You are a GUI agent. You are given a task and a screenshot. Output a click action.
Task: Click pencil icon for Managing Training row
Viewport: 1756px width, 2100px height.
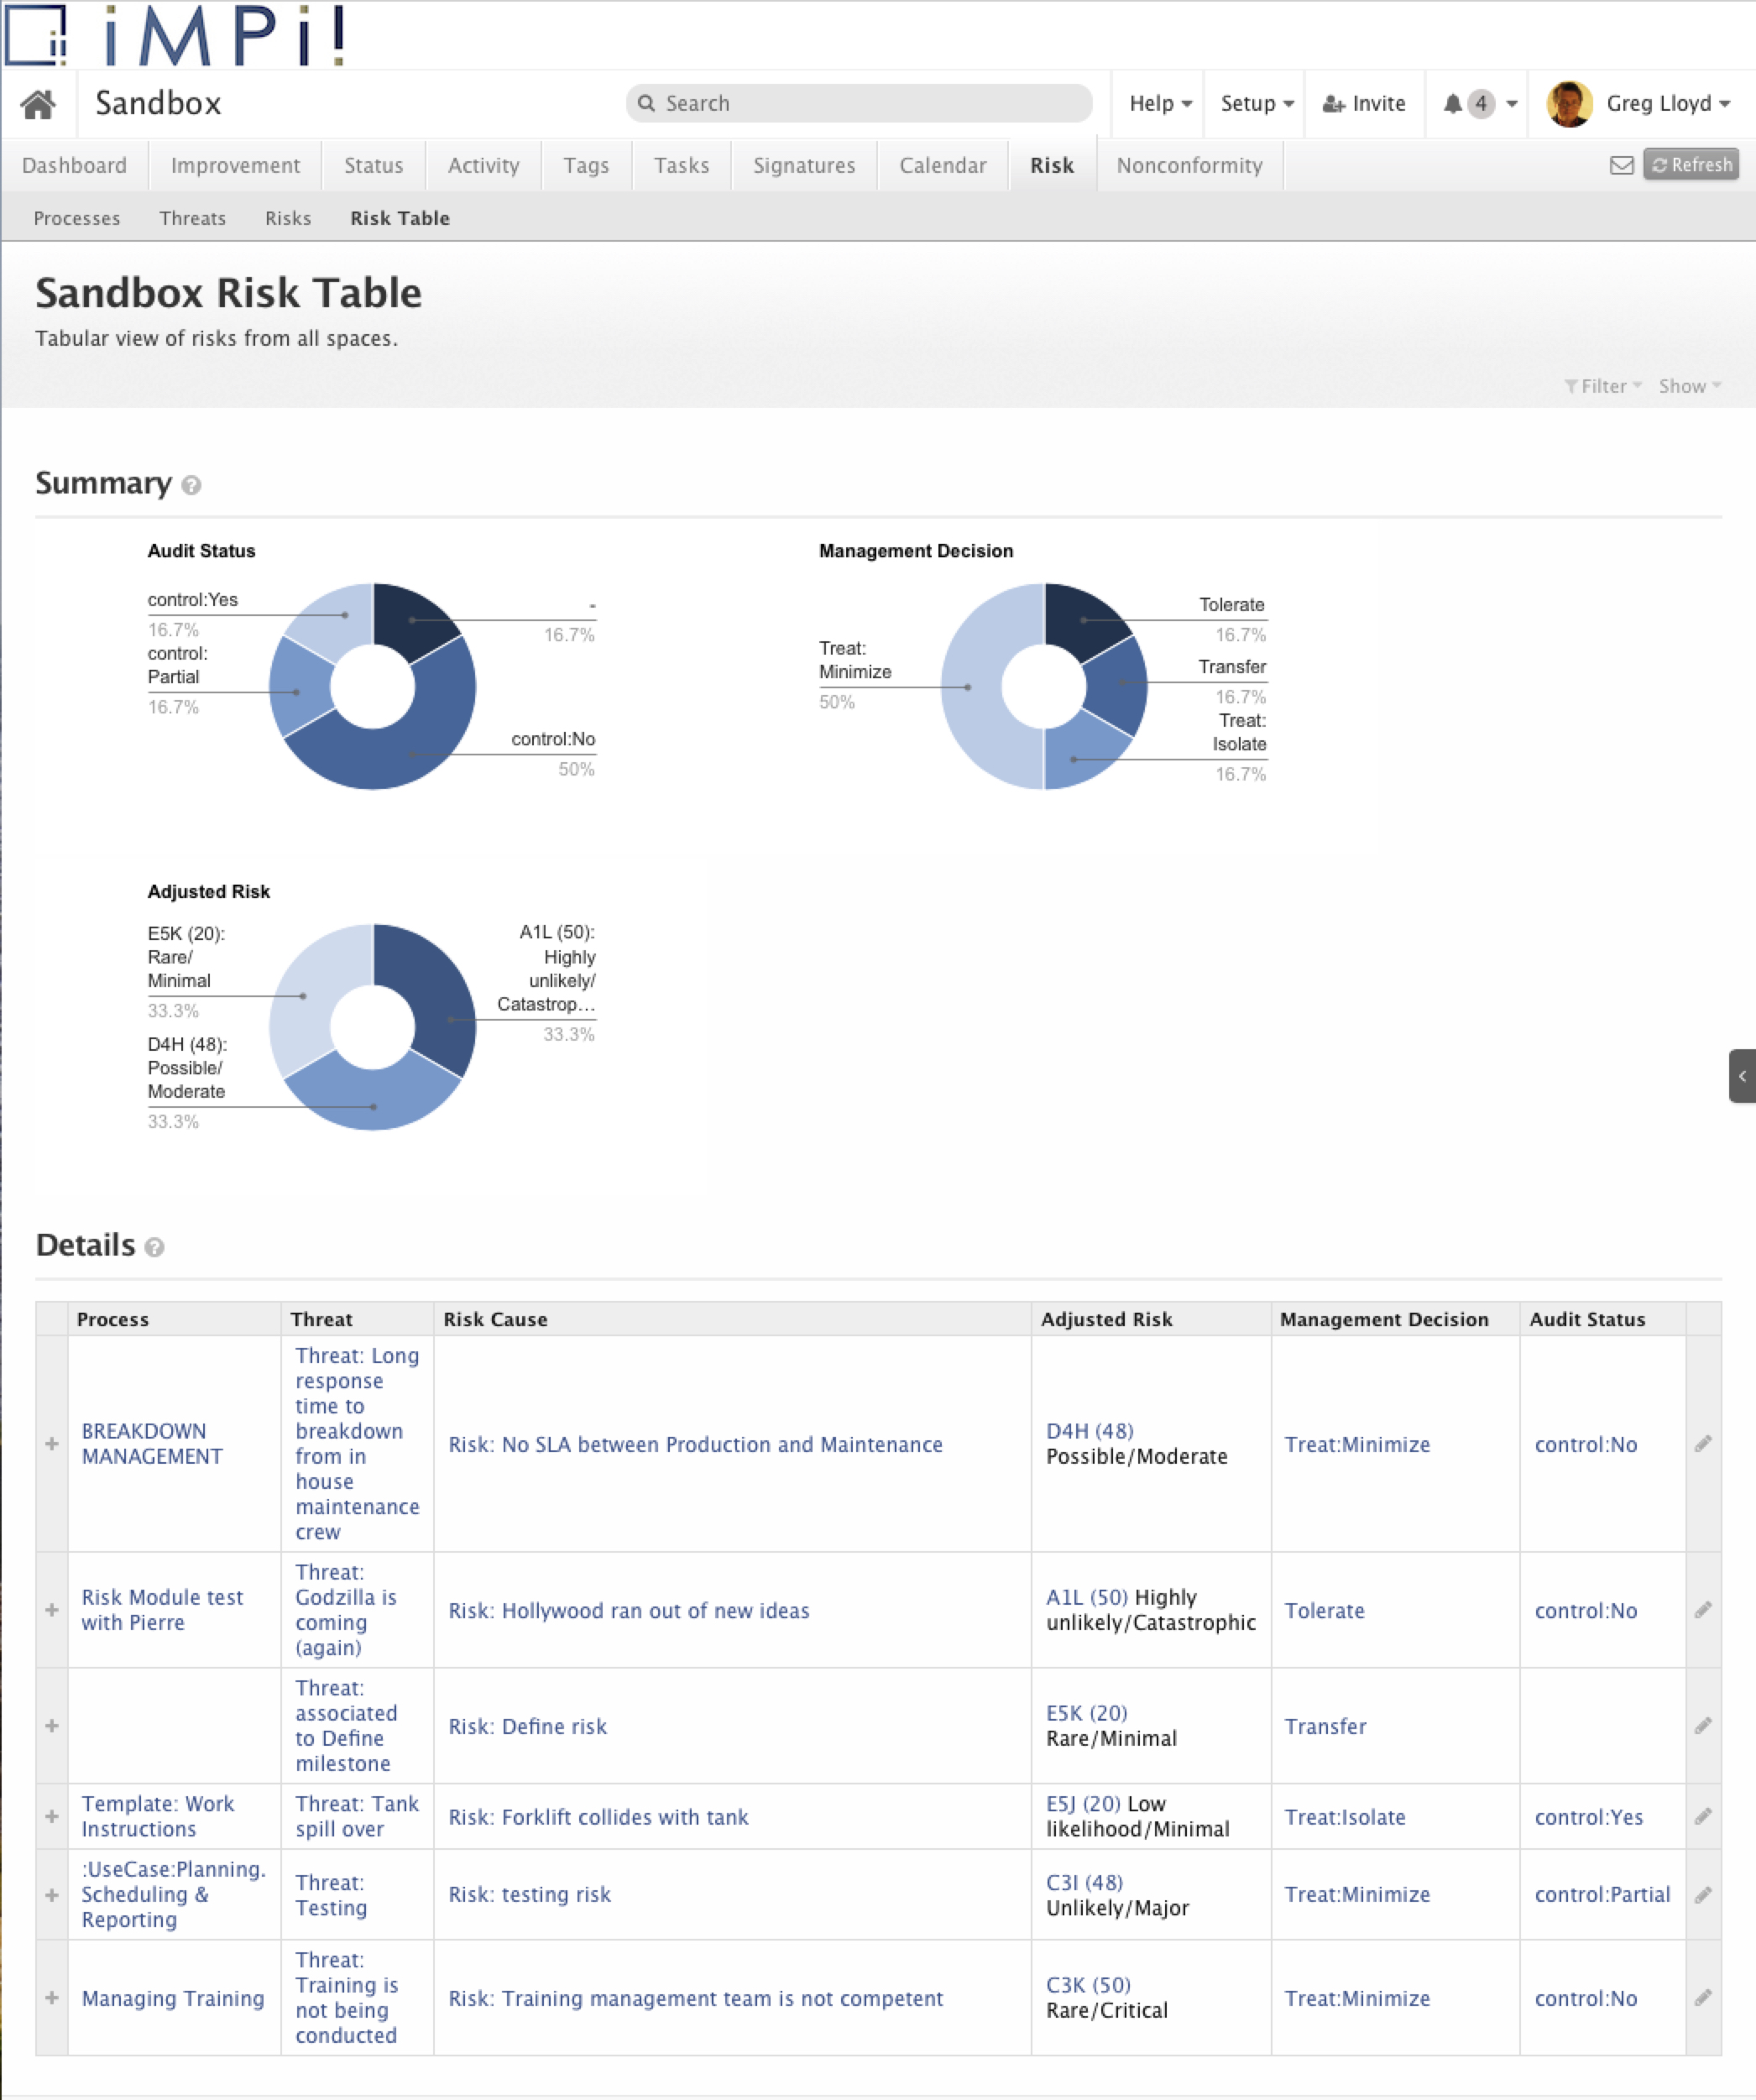coord(1703,1997)
